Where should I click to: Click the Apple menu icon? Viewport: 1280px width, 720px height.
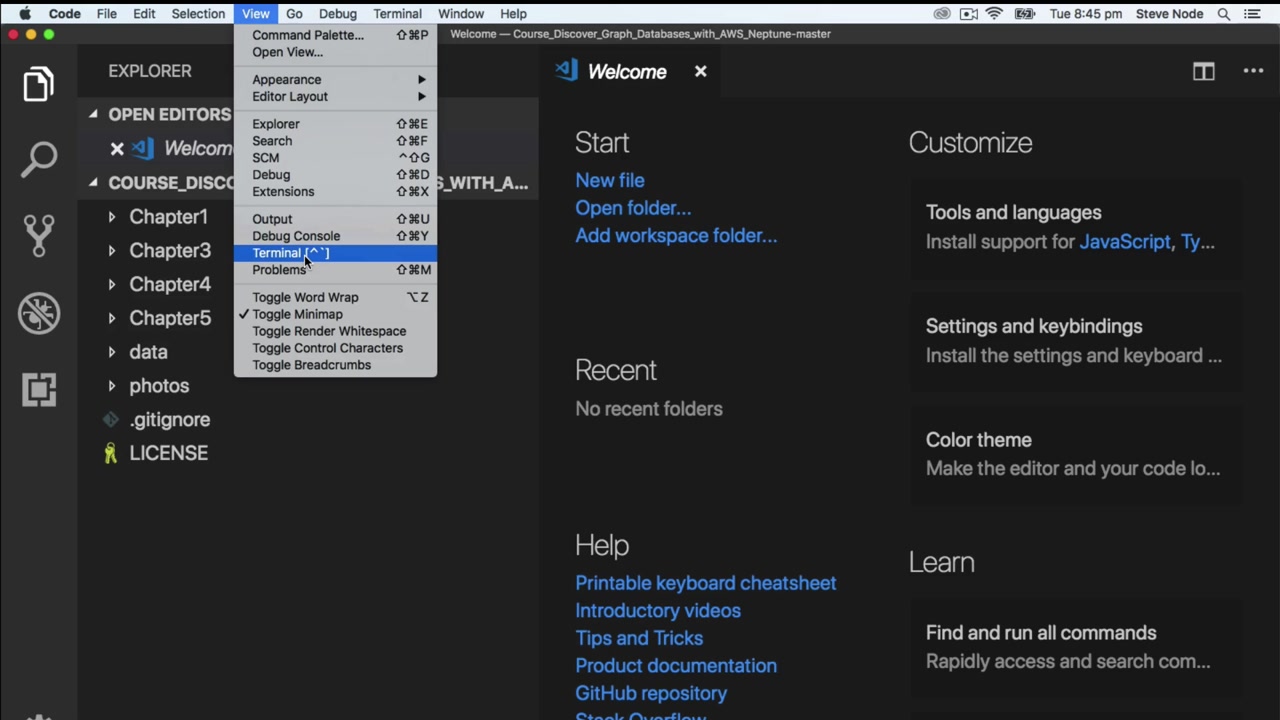coord(25,14)
